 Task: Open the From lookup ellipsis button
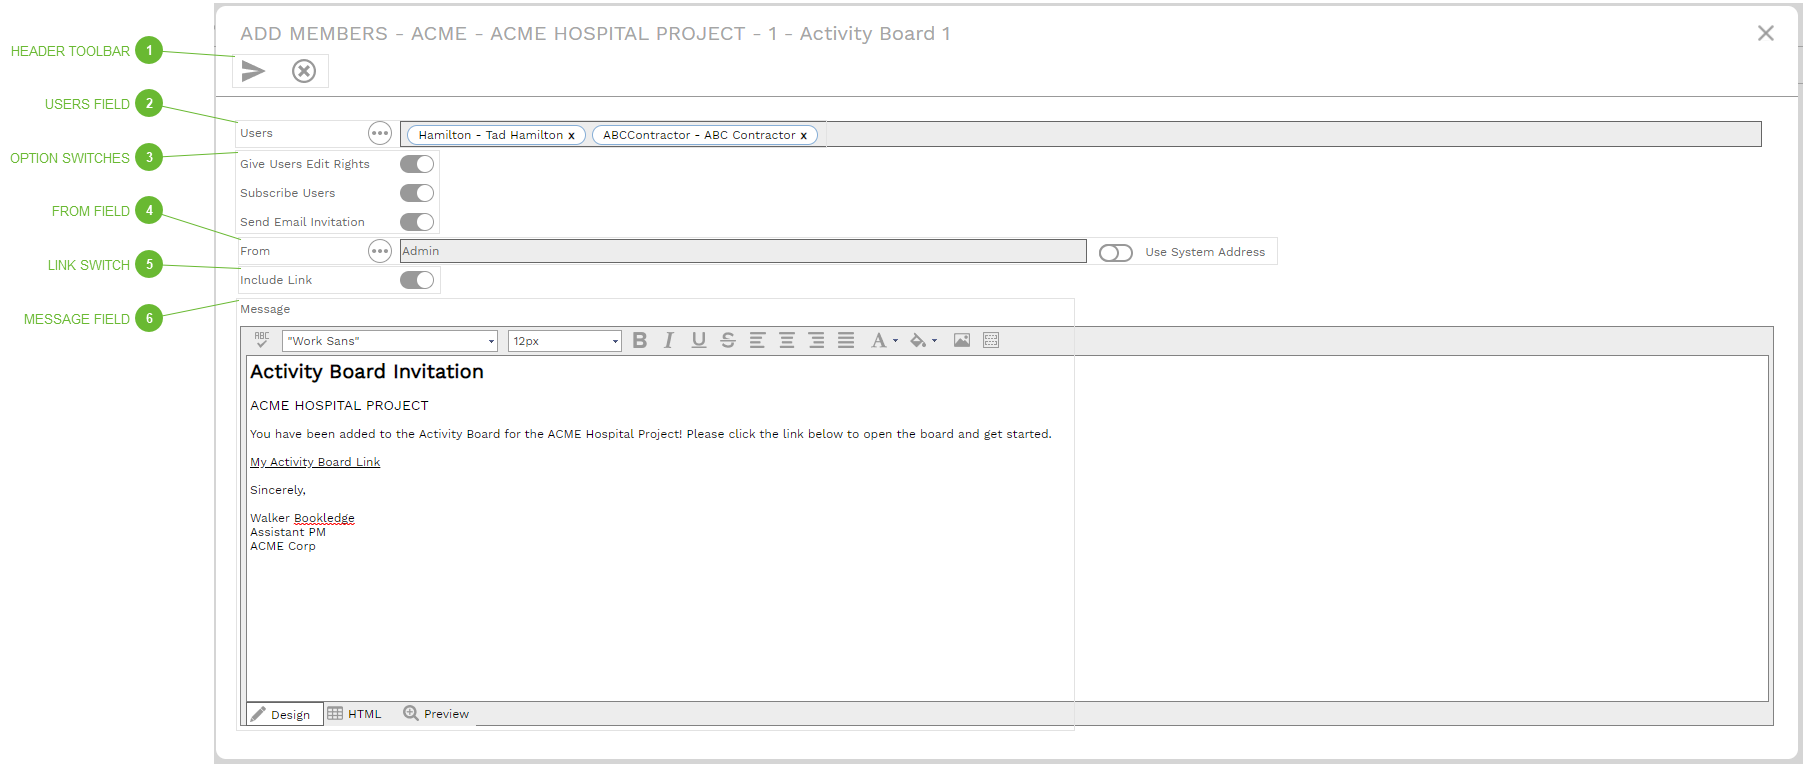(x=380, y=251)
